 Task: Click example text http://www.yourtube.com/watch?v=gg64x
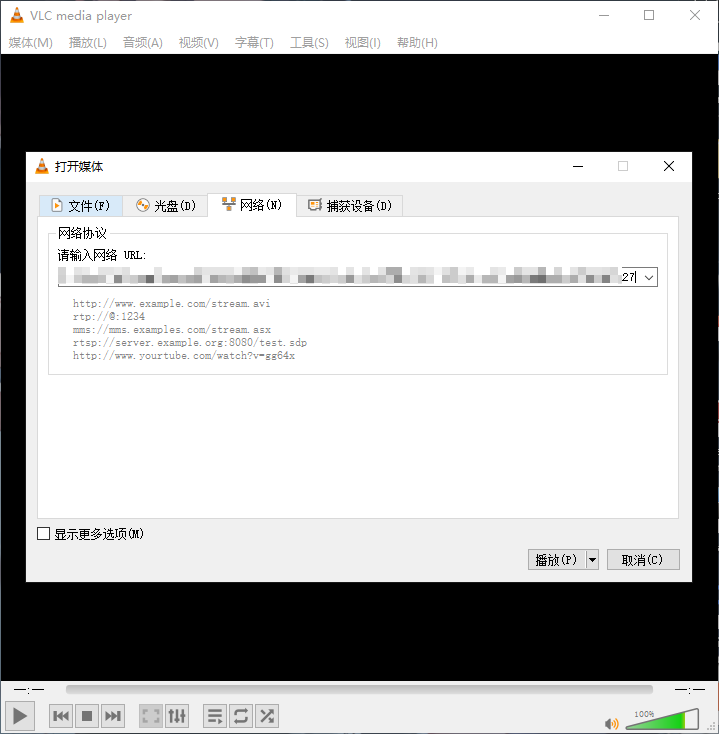(x=183, y=356)
